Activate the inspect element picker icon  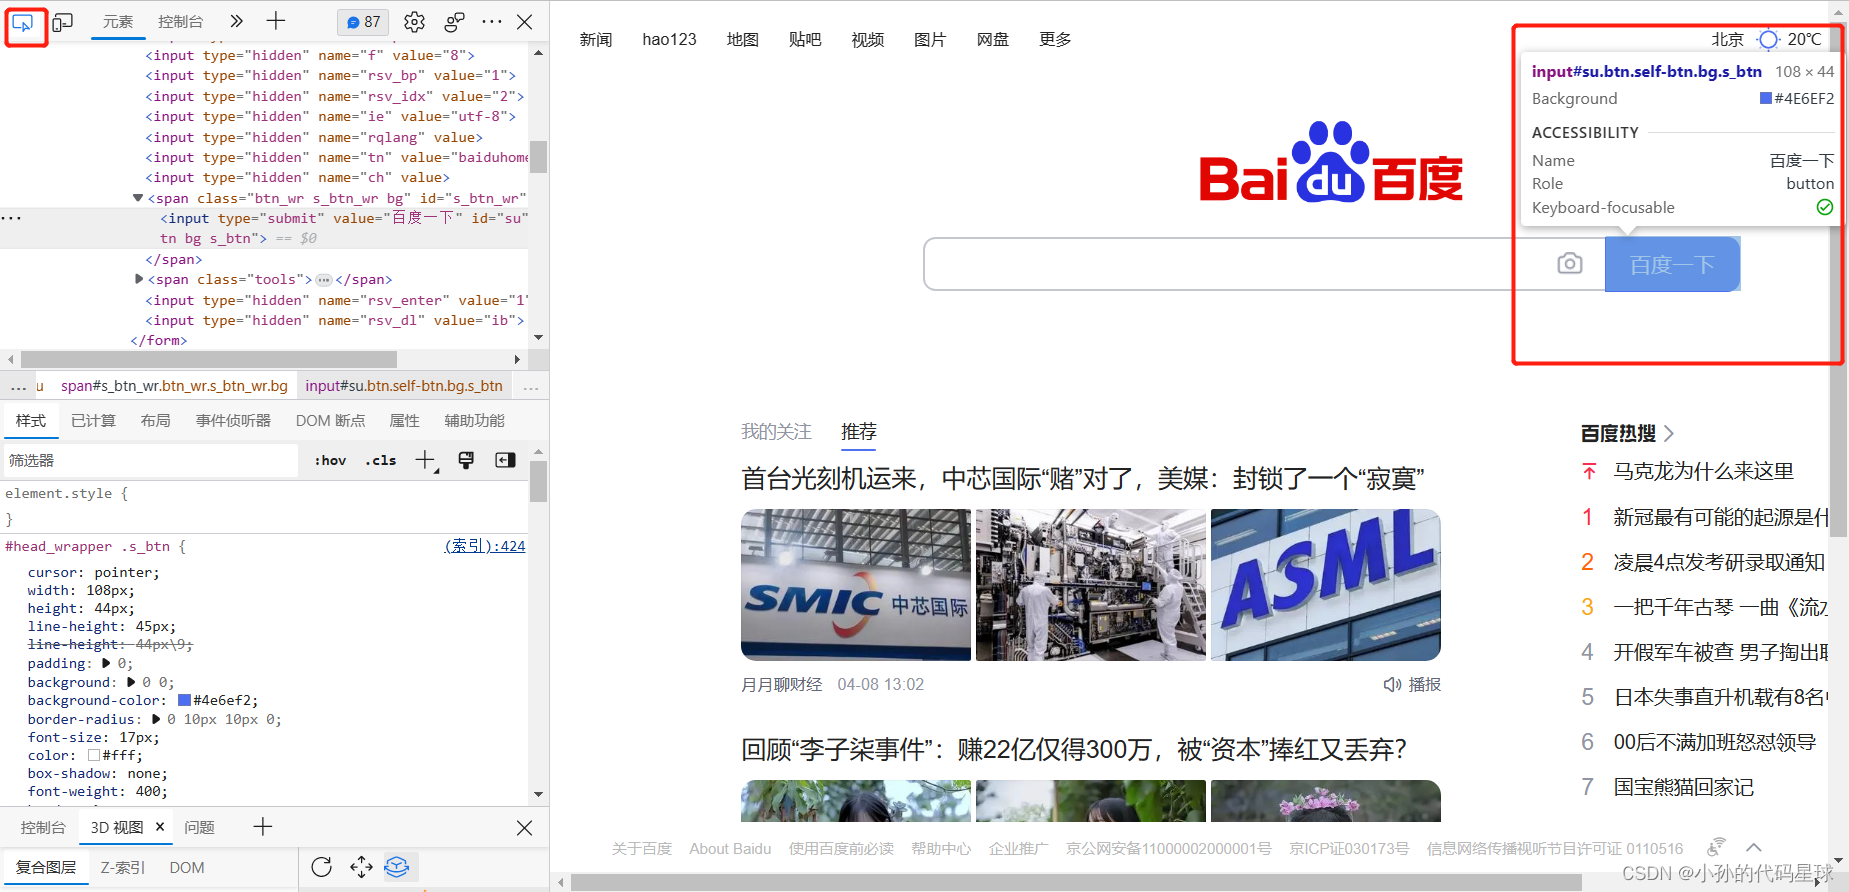click(x=23, y=22)
